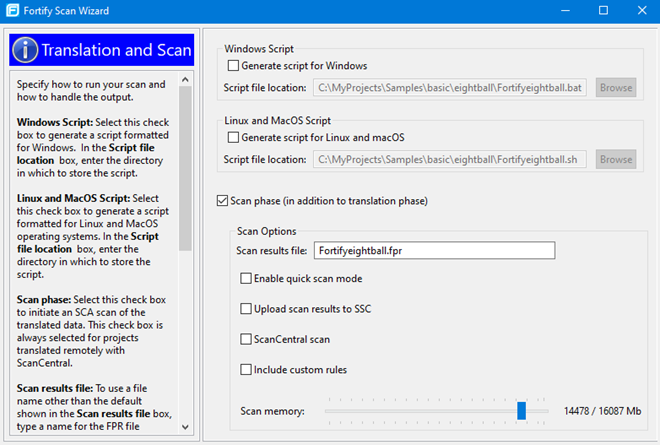Click Browse button for Windows script location
Screen dimensions: 660x445
[x=616, y=88]
